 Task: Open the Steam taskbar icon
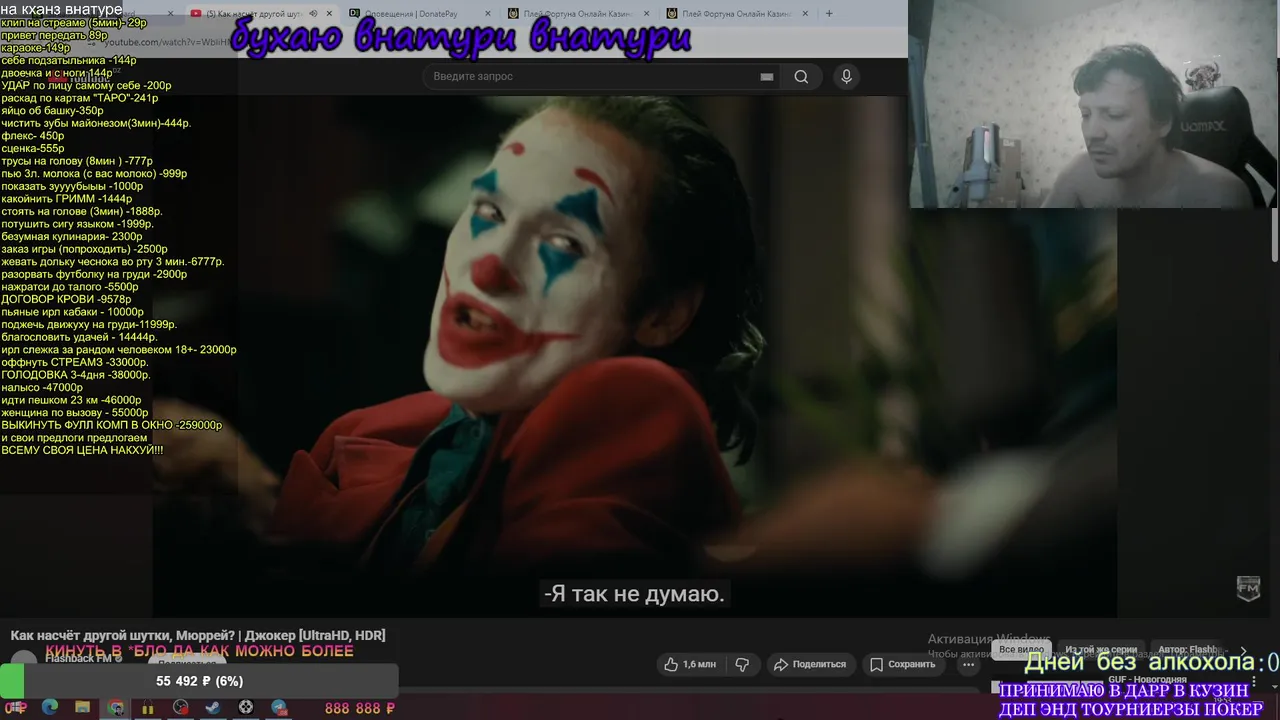213,707
